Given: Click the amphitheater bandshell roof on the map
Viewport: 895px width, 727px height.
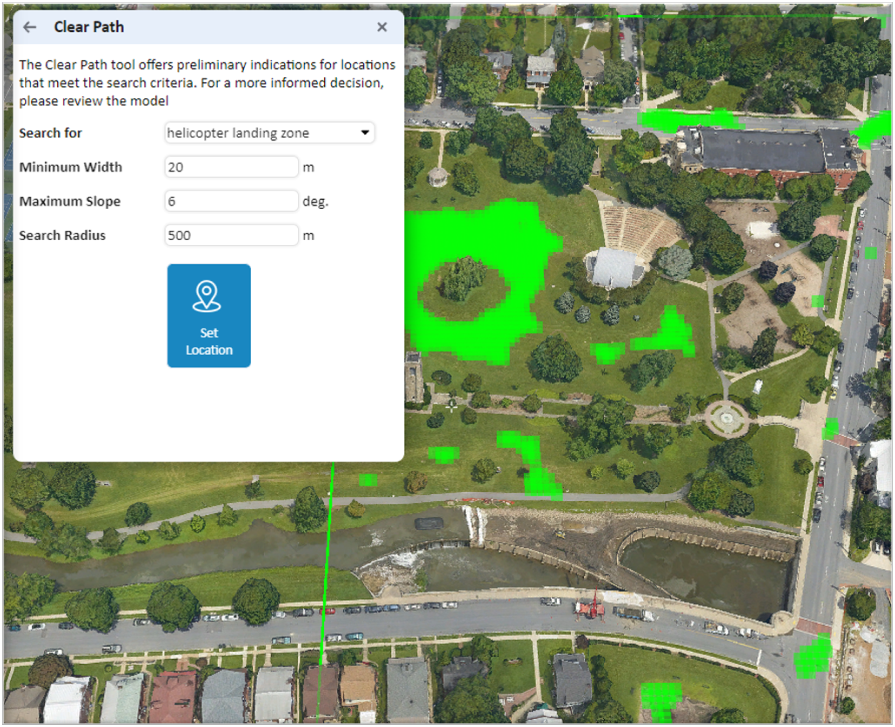Looking at the screenshot, I should [614, 268].
